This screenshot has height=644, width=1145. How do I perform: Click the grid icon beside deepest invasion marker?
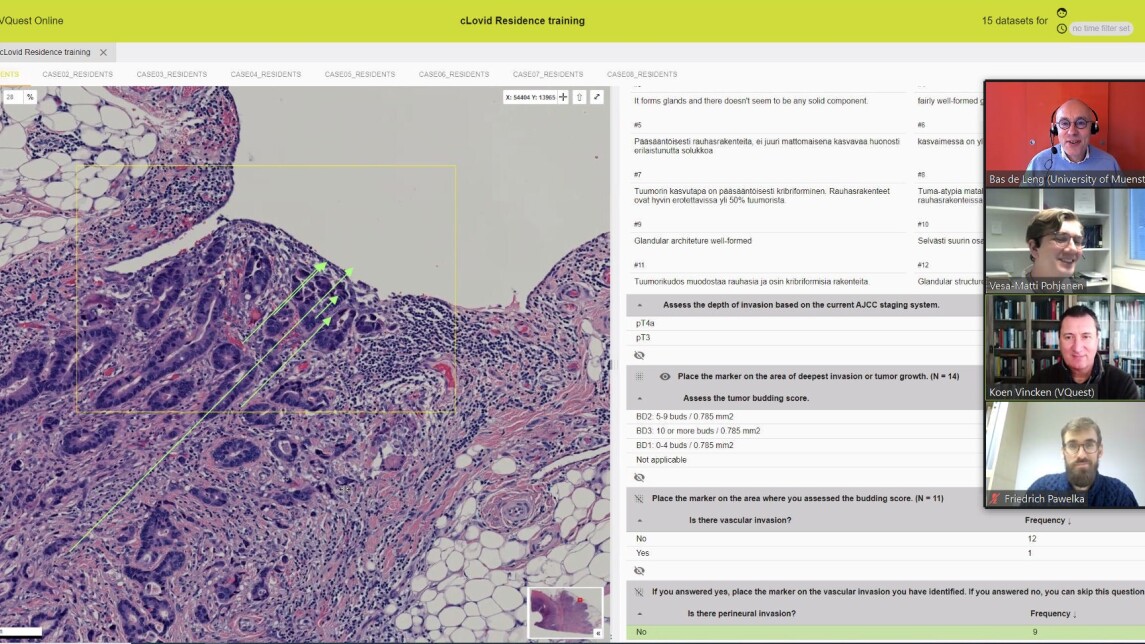pos(639,376)
